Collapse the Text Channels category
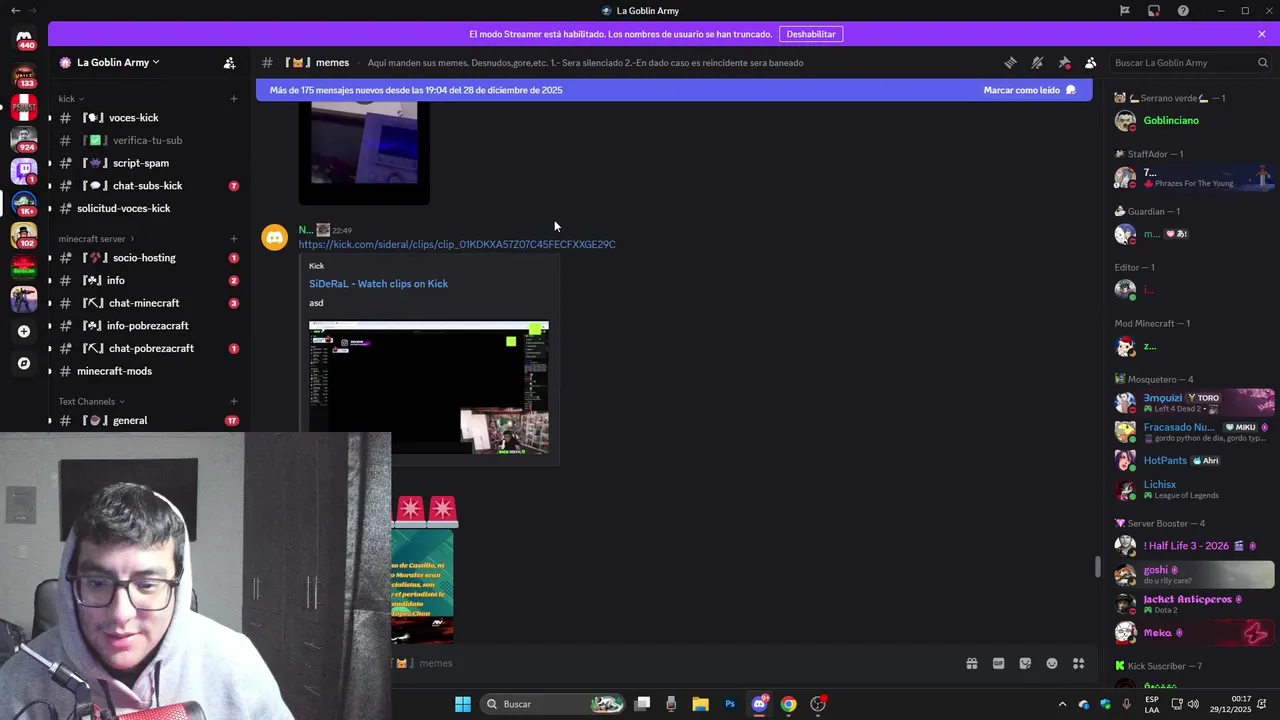Image resolution: width=1280 pixels, height=720 pixels. coord(92,401)
